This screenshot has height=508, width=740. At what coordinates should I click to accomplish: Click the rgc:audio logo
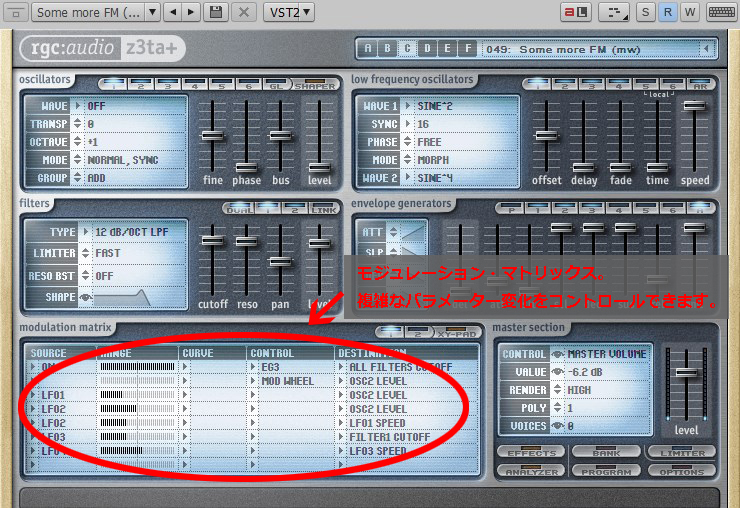click(x=72, y=48)
